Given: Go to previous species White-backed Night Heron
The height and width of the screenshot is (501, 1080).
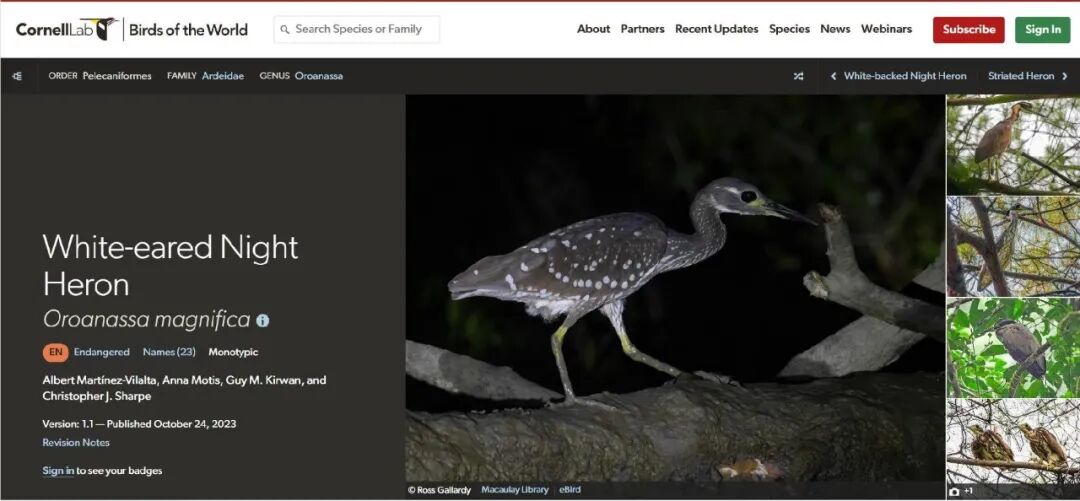Looking at the screenshot, I should coord(904,76).
